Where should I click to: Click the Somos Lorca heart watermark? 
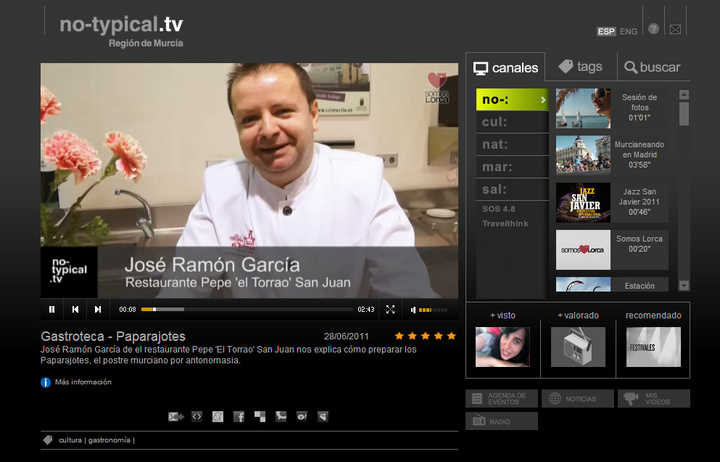click(x=437, y=87)
